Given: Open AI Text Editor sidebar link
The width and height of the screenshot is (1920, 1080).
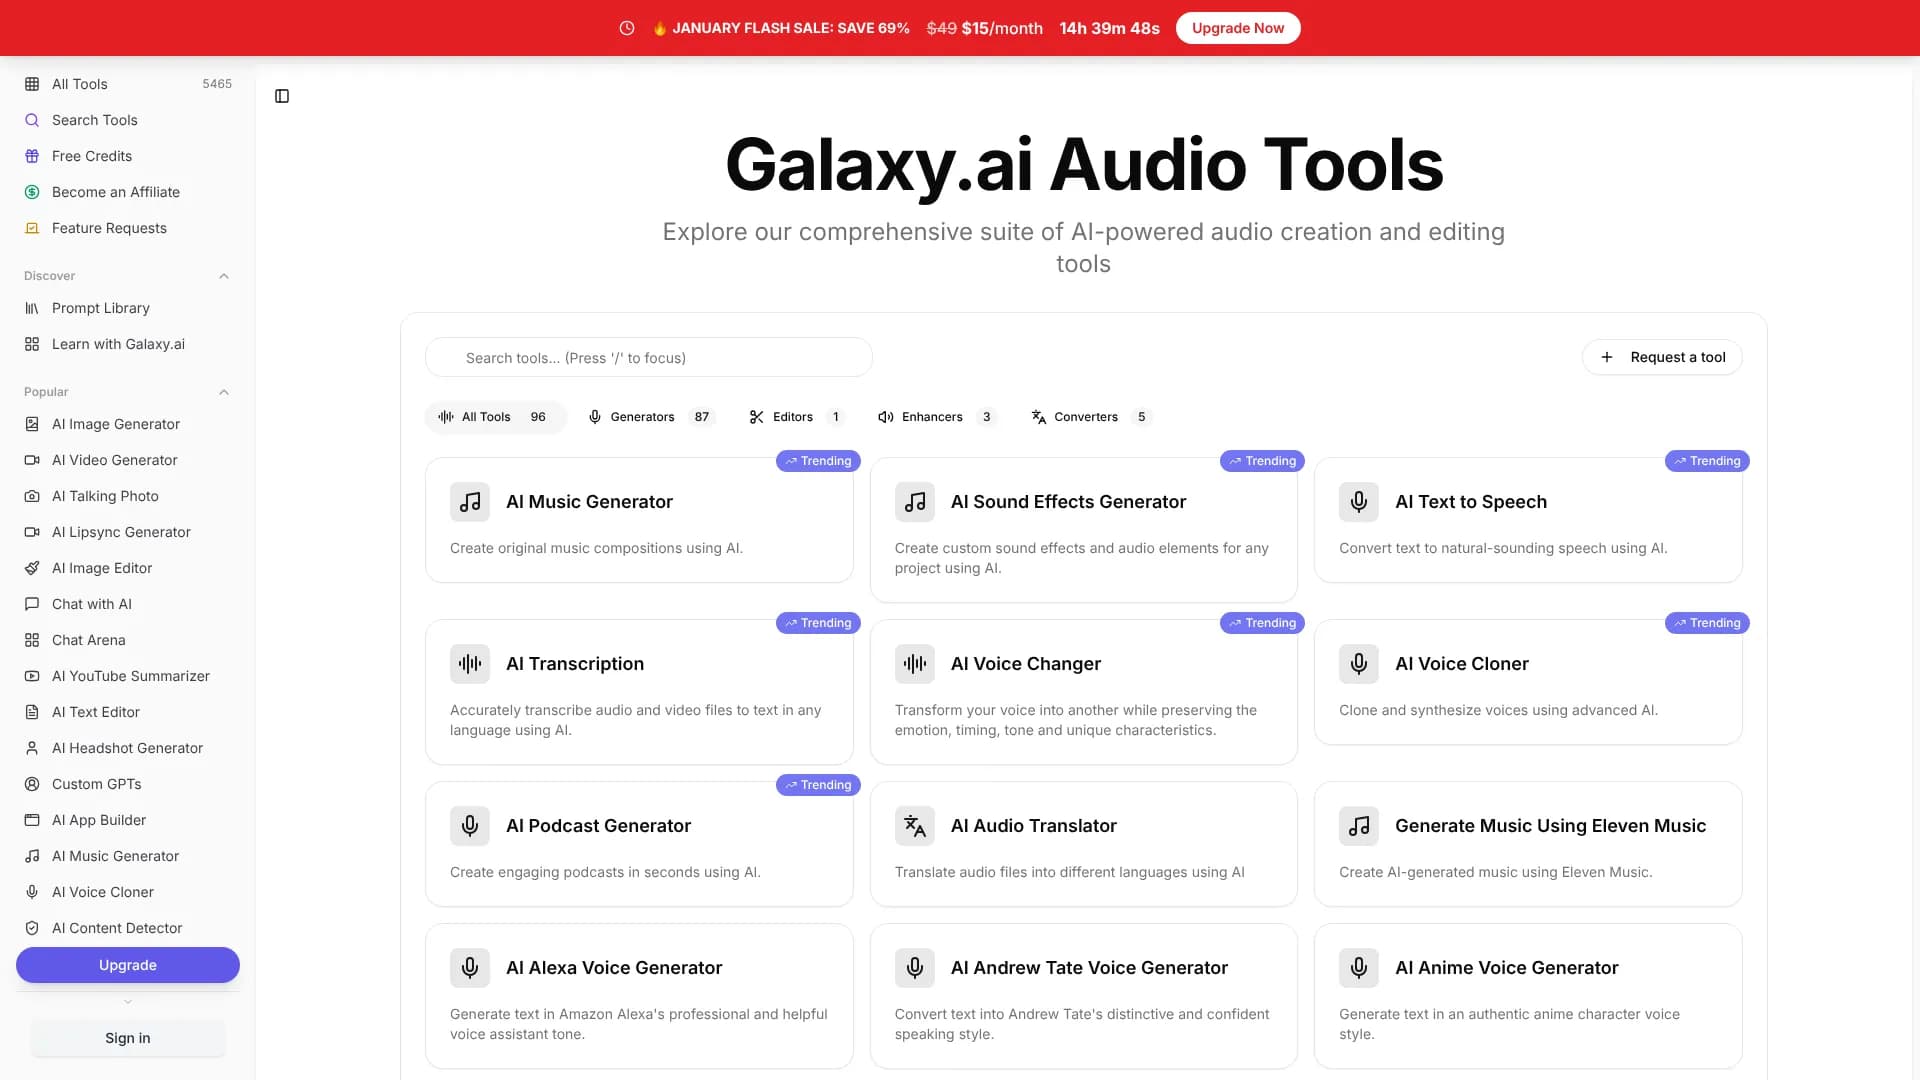Looking at the screenshot, I should pos(128,712).
